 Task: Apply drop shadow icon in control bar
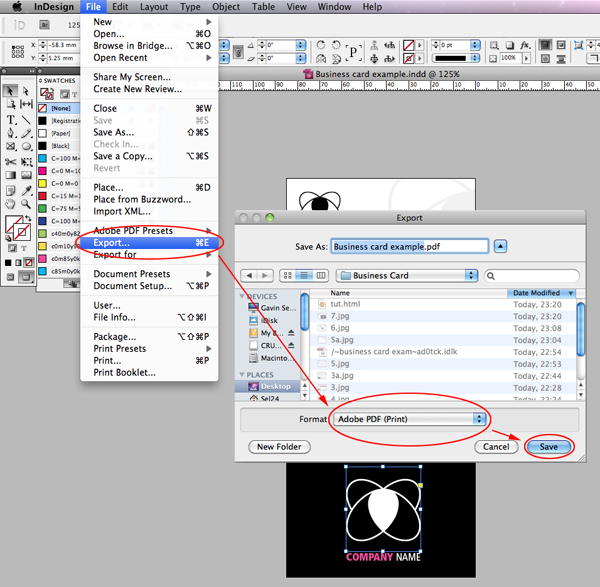(x=509, y=45)
